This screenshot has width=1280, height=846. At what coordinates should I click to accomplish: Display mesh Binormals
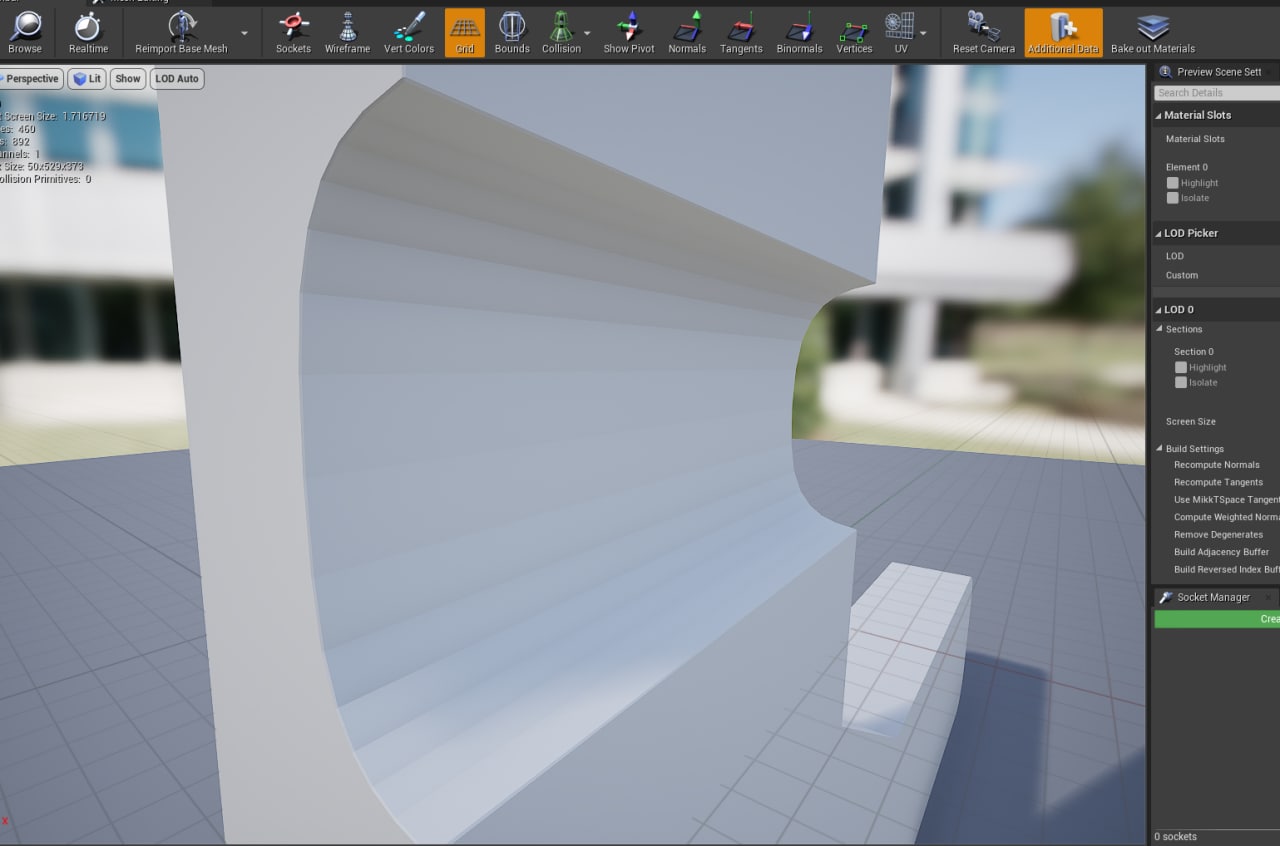click(799, 33)
